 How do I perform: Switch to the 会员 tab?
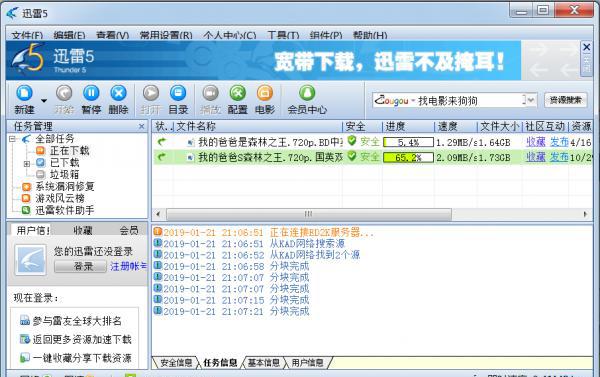(x=129, y=230)
